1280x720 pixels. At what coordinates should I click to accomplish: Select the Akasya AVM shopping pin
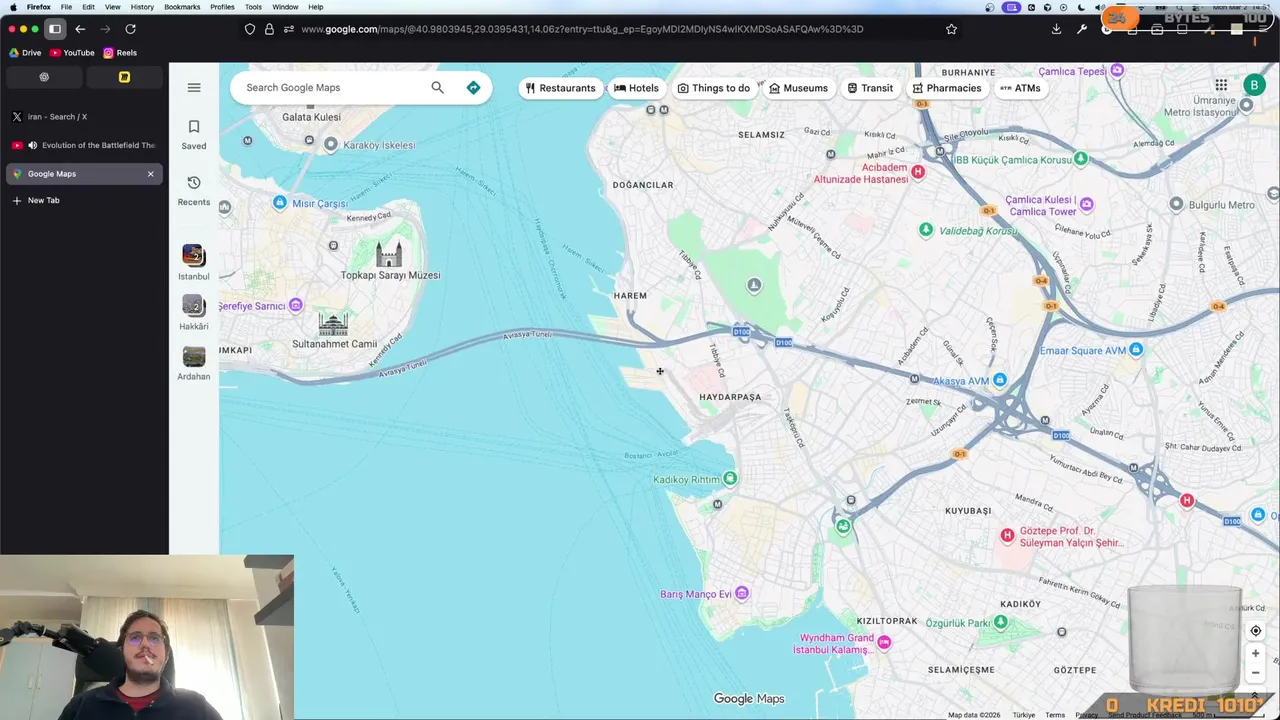coord(999,380)
